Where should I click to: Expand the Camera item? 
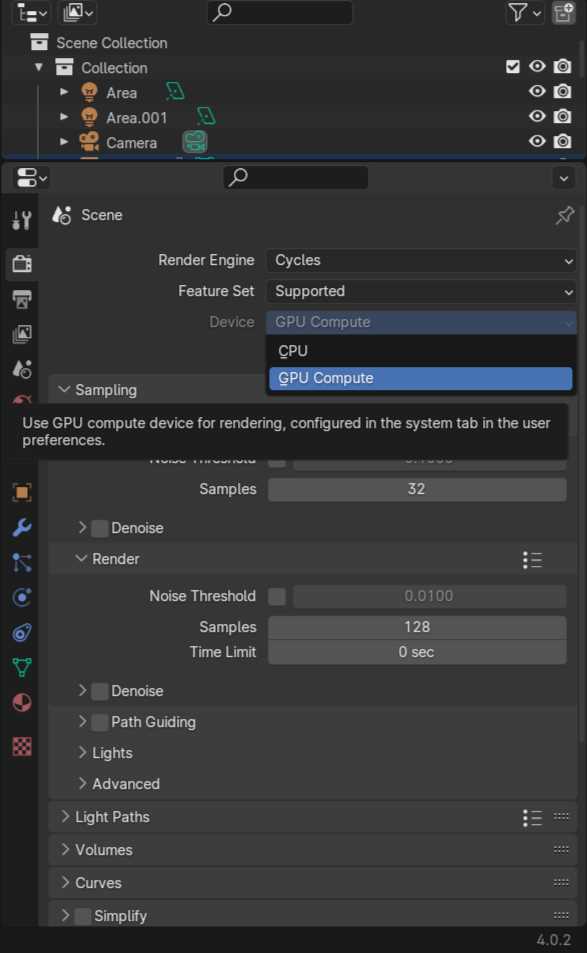coord(64,142)
